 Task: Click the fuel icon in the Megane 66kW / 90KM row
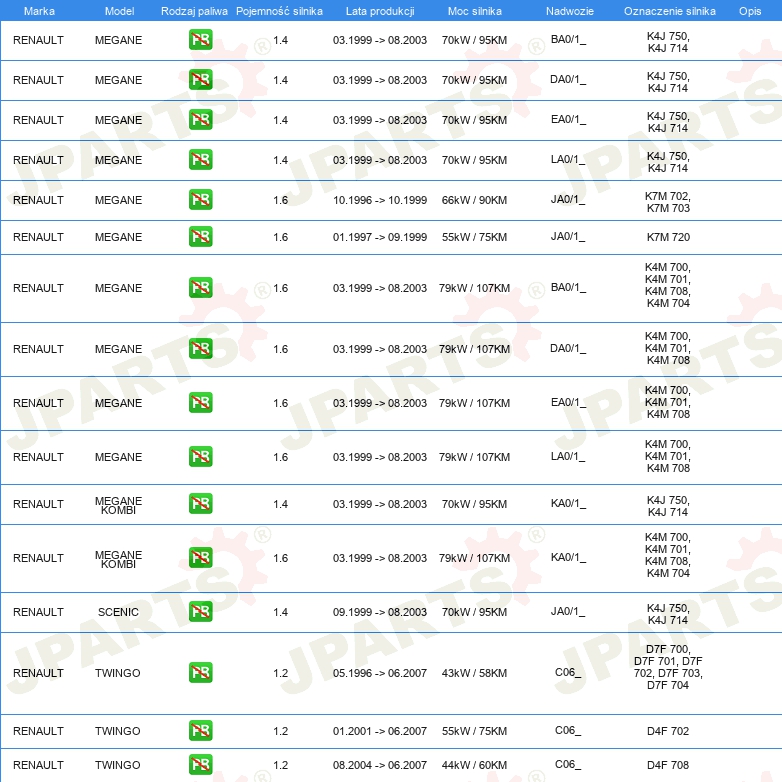[200, 200]
